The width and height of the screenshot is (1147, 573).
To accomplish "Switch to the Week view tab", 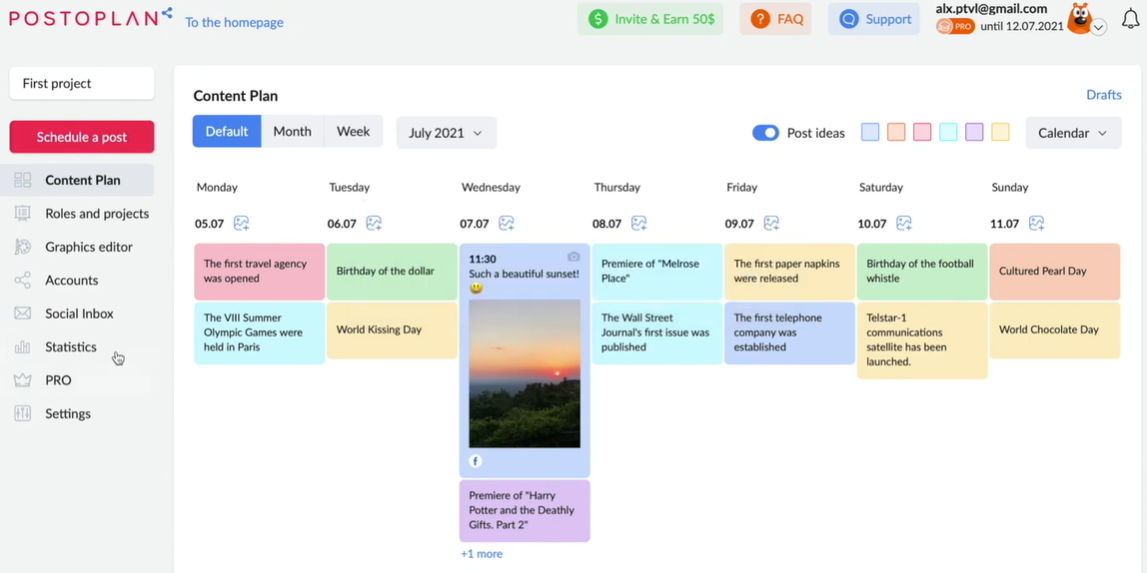I will pyautogui.click(x=353, y=131).
